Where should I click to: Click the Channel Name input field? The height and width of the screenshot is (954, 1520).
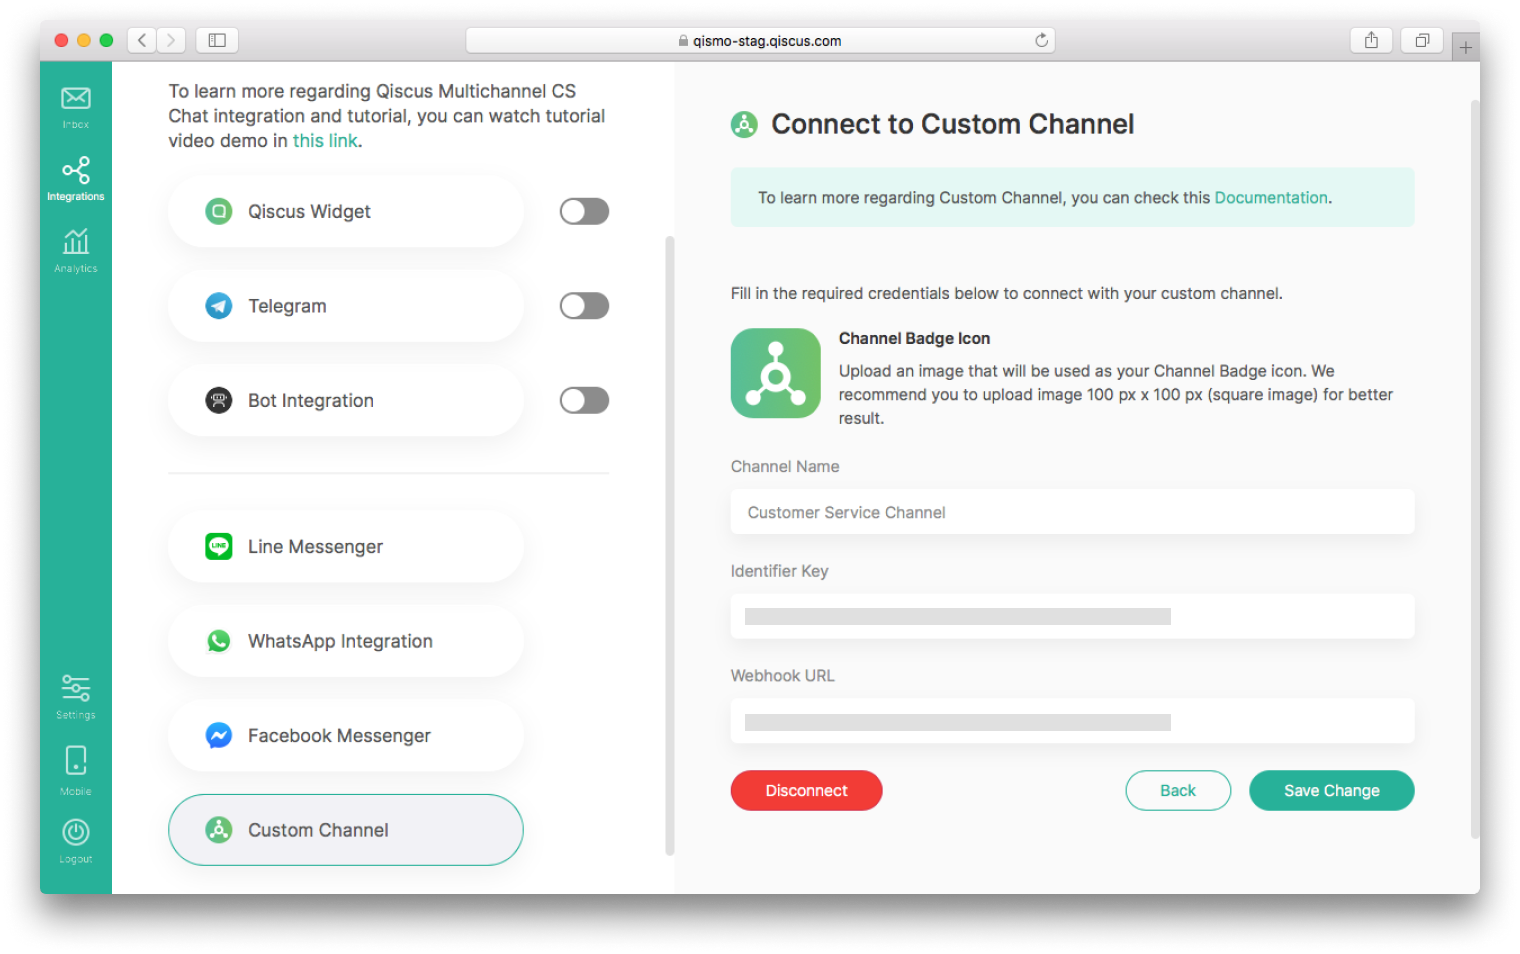tap(1072, 512)
